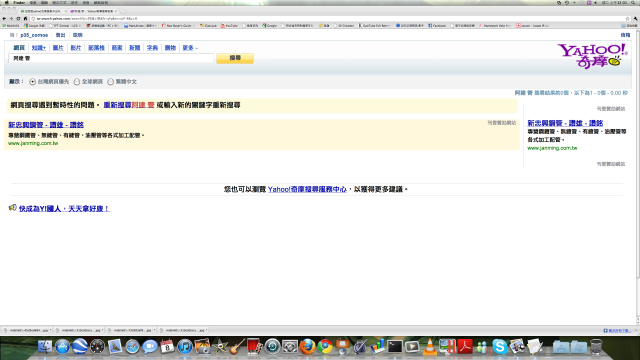The image size is (640, 360).
Task: Open fourth download item's arrow menu
Action: [207, 330]
